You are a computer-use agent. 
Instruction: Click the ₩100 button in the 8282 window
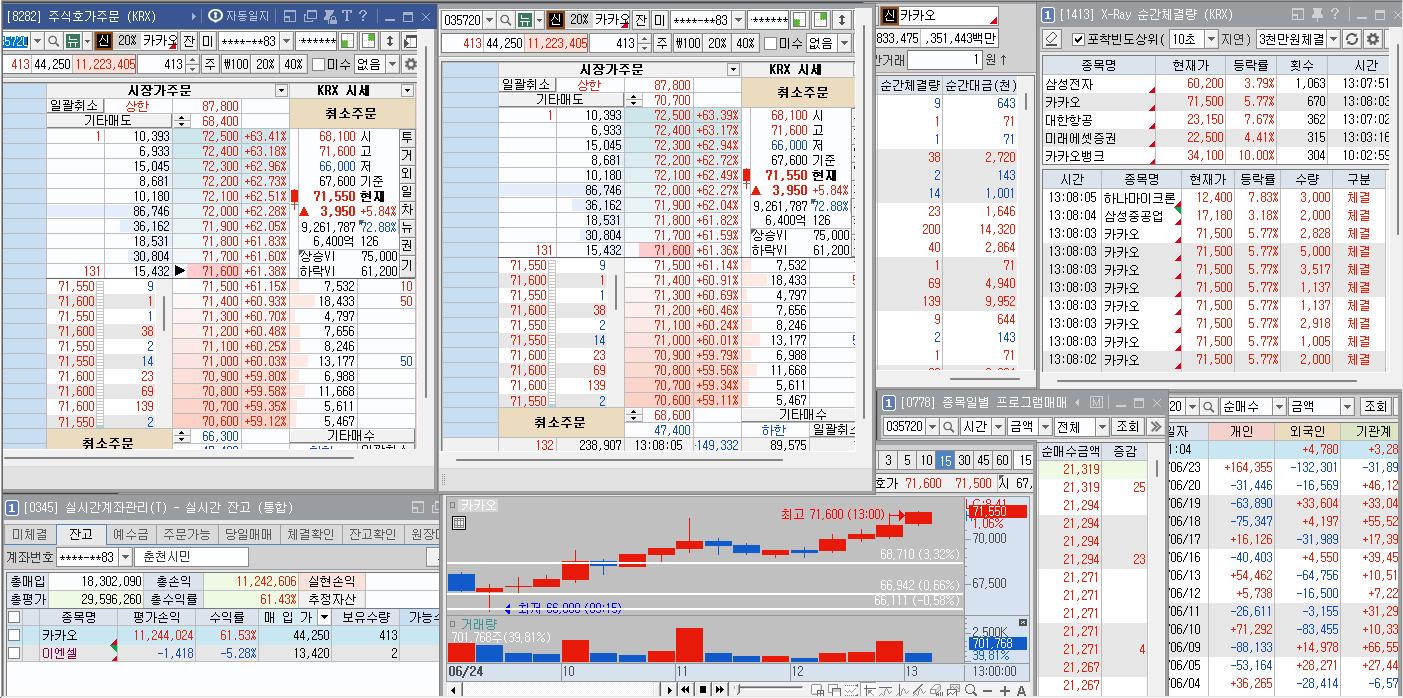(x=236, y=64)
